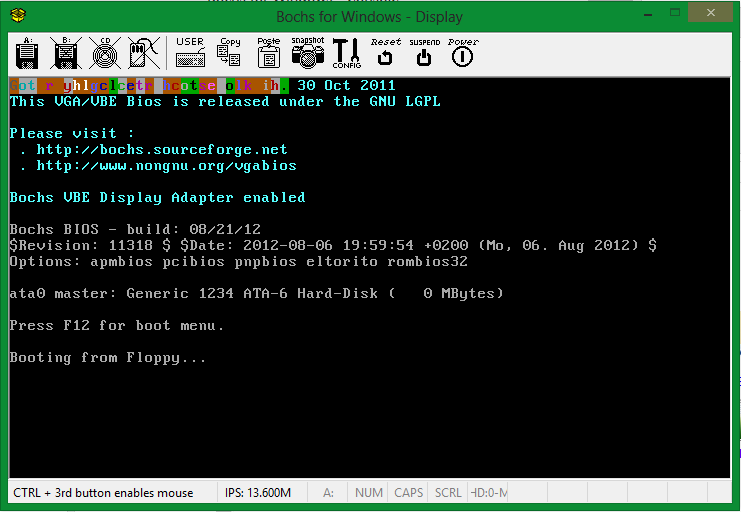Viewport: 741px width, 512px height.
Task: Click the multicolored garbled text in first line
Action: click(x=149, y=86)
